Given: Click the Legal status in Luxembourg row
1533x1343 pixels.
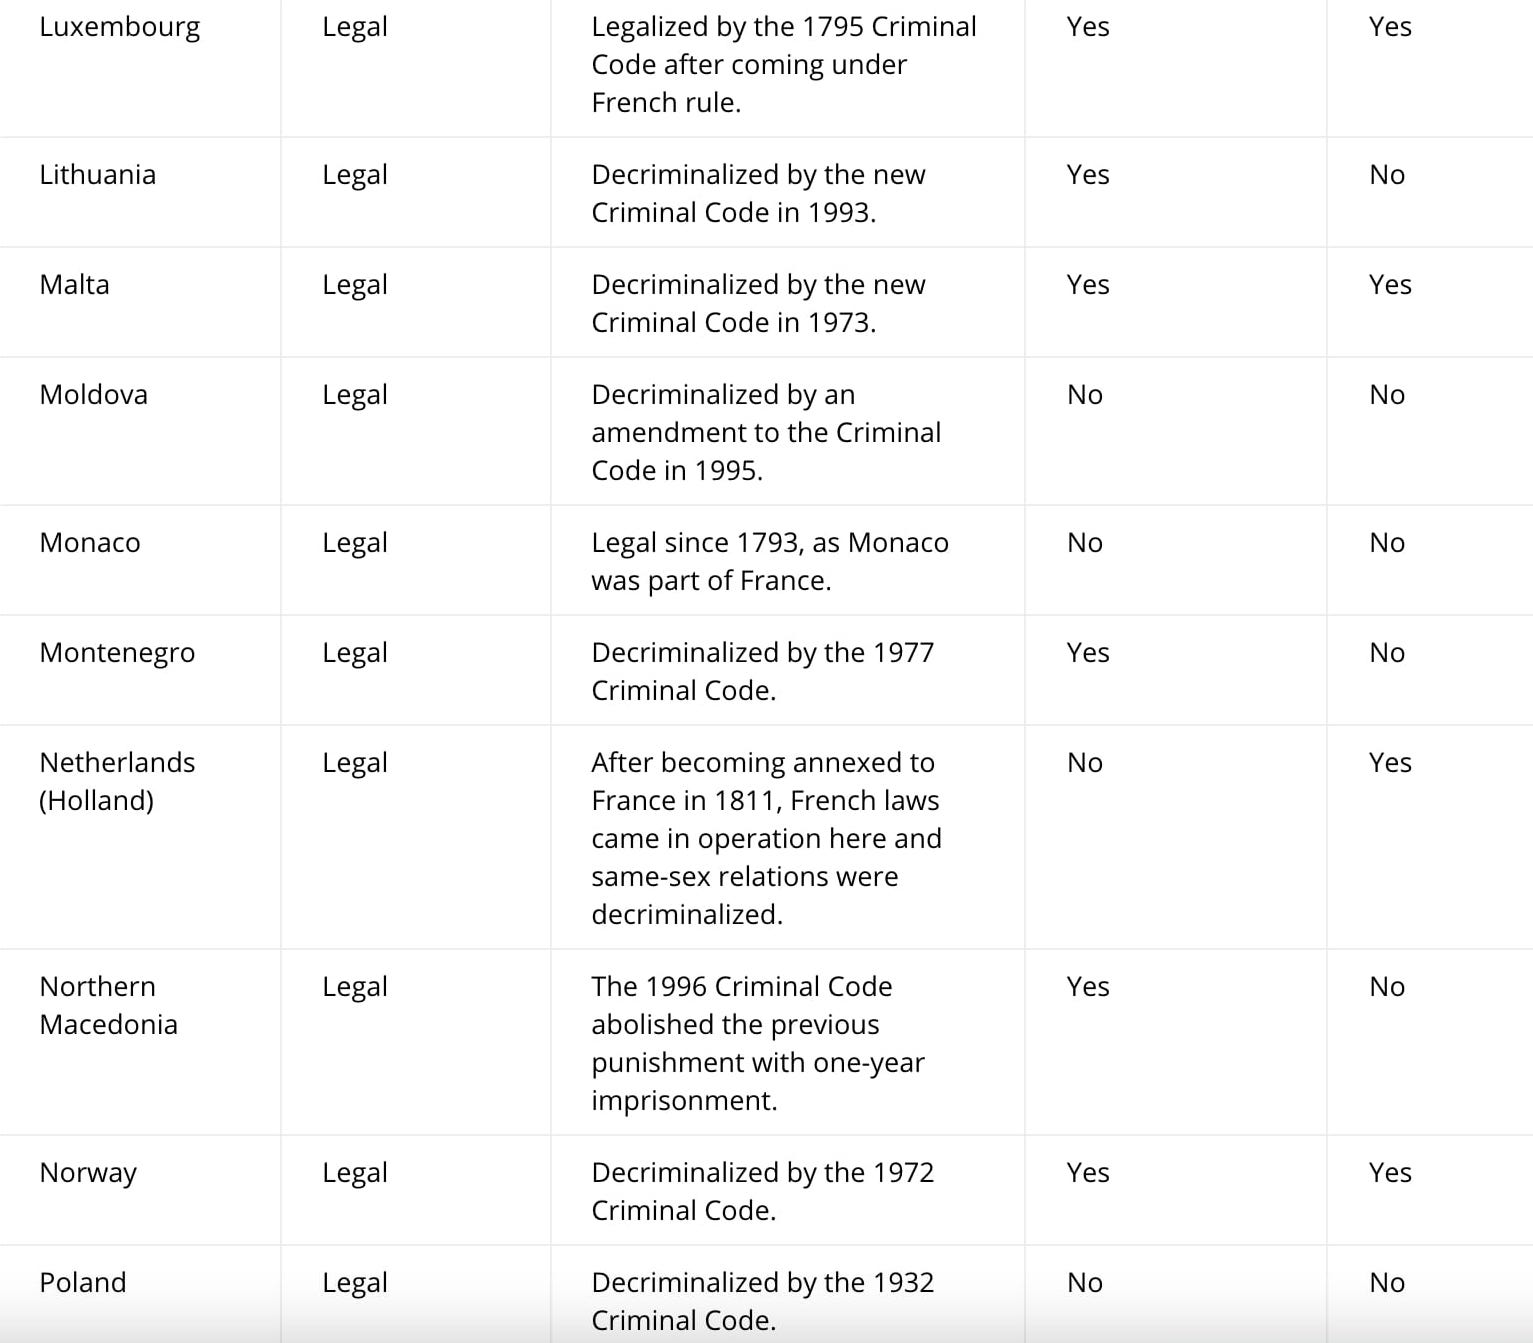Looking at the screenshot, I should (354, 27).
